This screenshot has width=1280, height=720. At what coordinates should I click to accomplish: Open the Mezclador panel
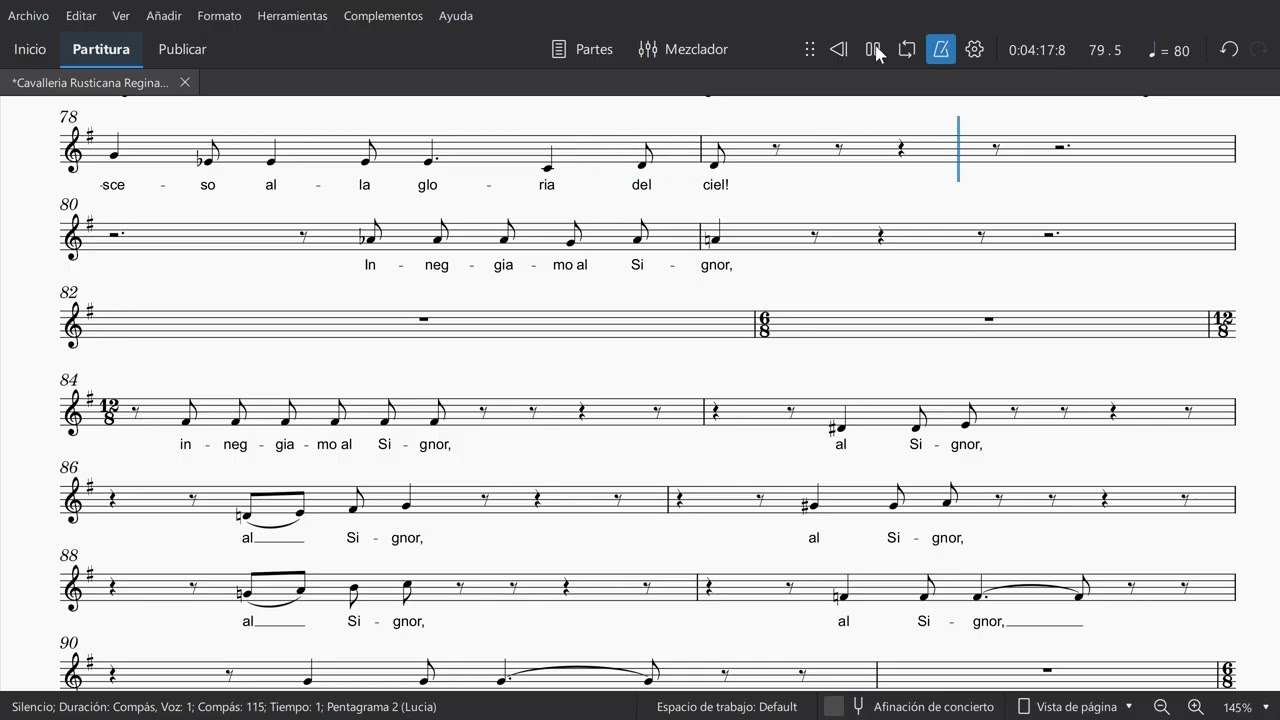pyautogui.click(x=683, y=49)
